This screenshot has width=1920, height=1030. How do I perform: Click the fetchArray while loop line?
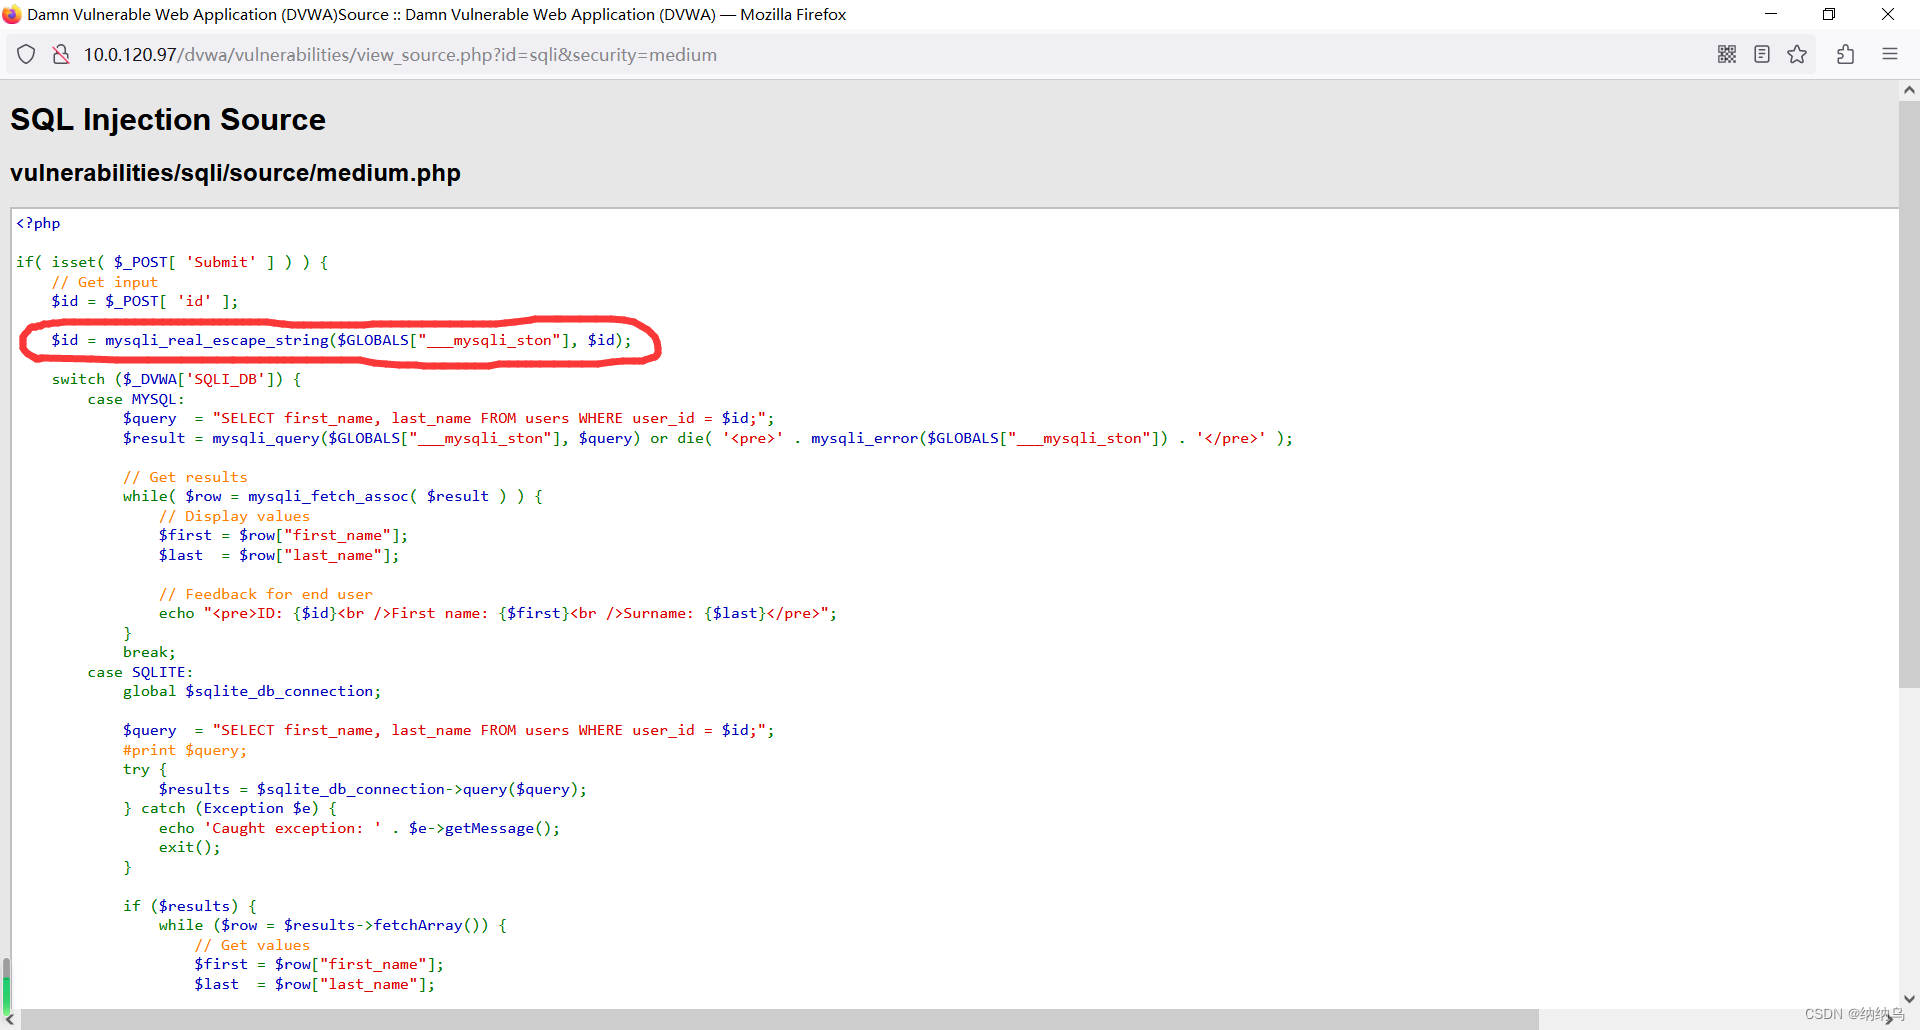pyautogui.click(x=332, y=925)
